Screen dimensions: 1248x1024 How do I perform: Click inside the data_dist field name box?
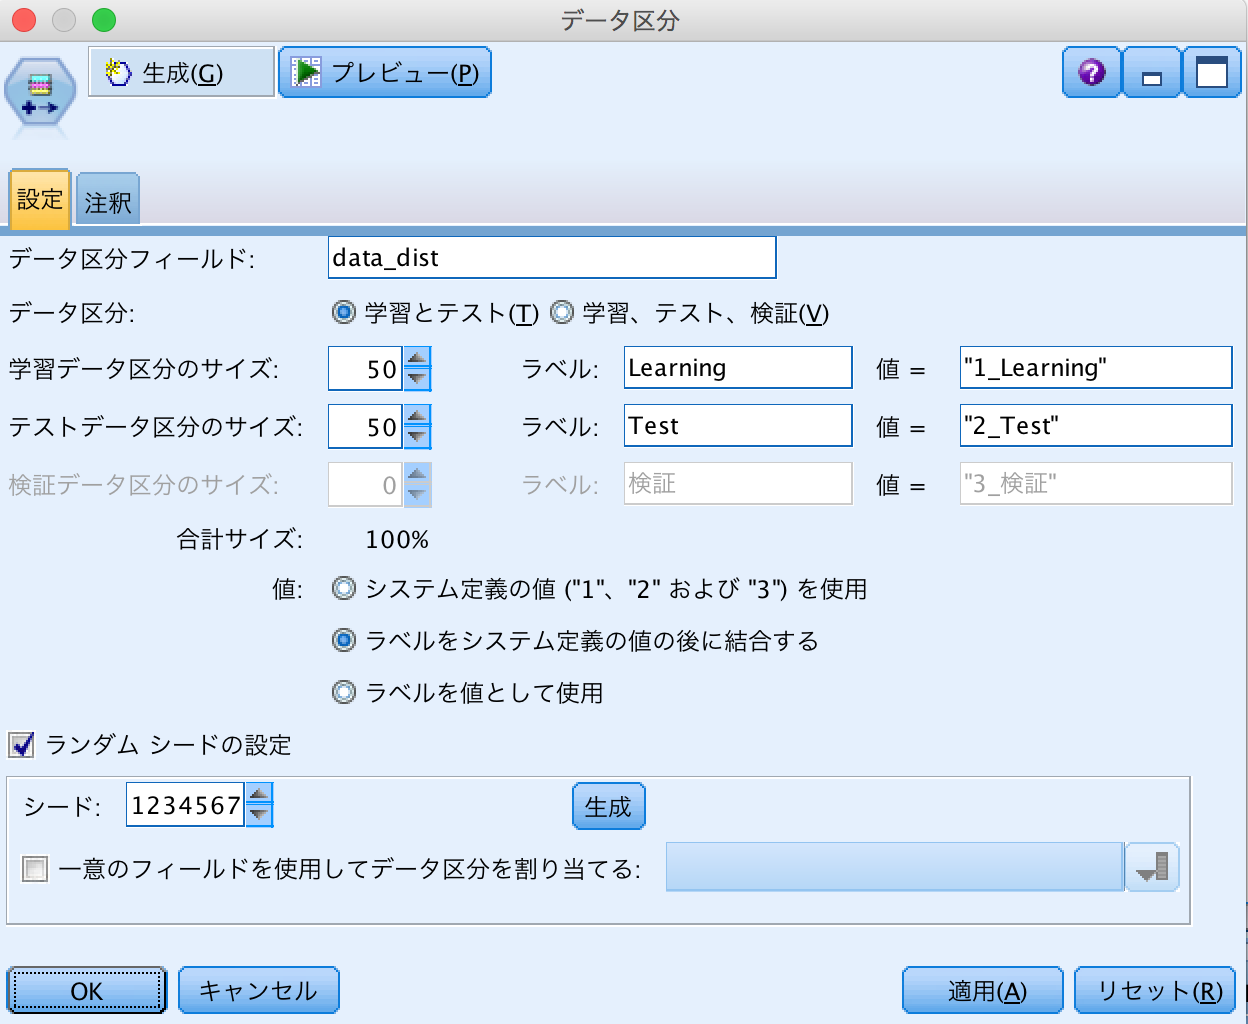(550, 257)
